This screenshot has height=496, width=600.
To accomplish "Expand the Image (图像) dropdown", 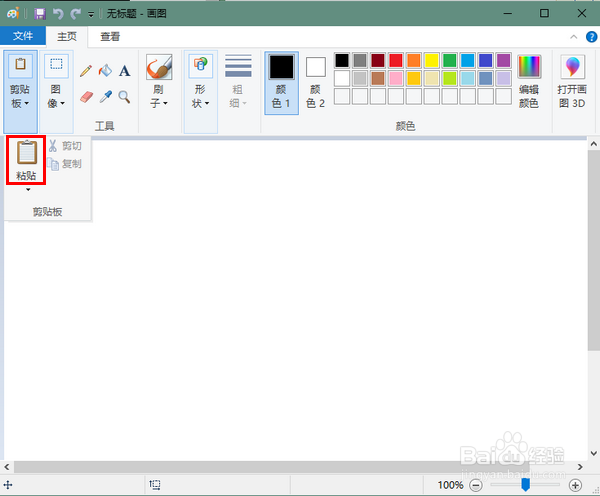I will click(x=56, y=92).
